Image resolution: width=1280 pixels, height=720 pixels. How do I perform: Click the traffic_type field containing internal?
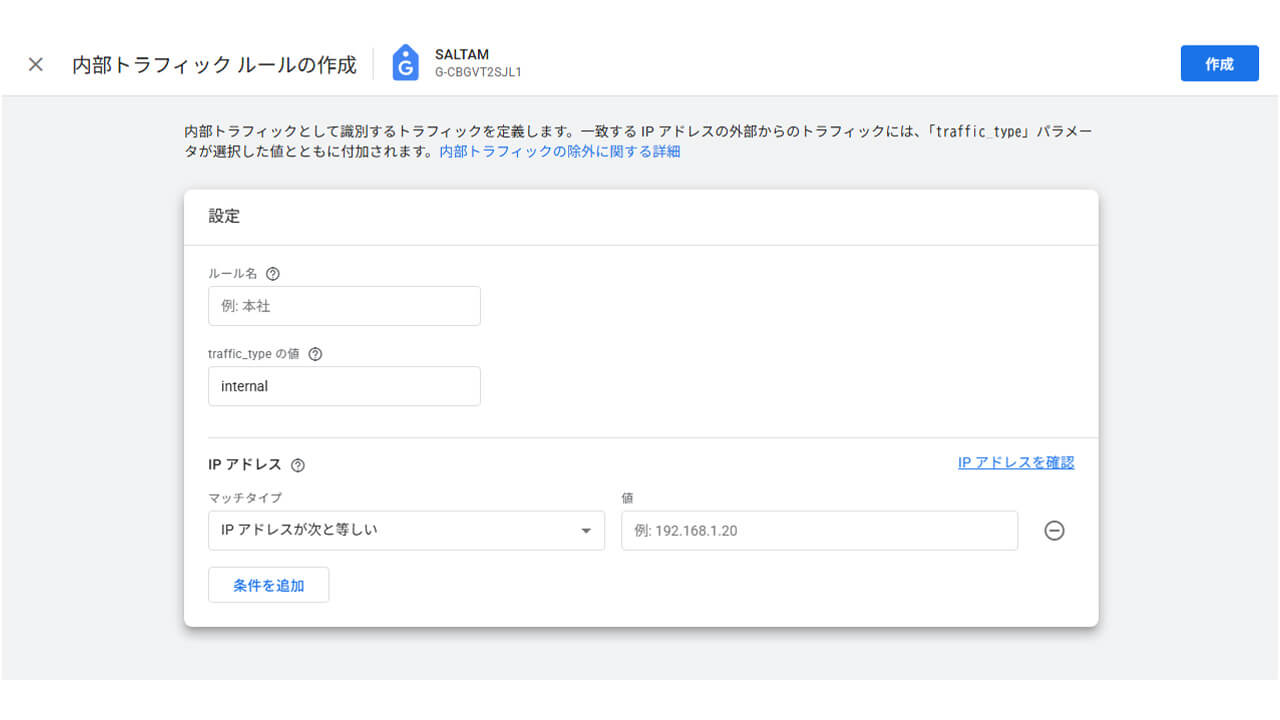point(344,386)
